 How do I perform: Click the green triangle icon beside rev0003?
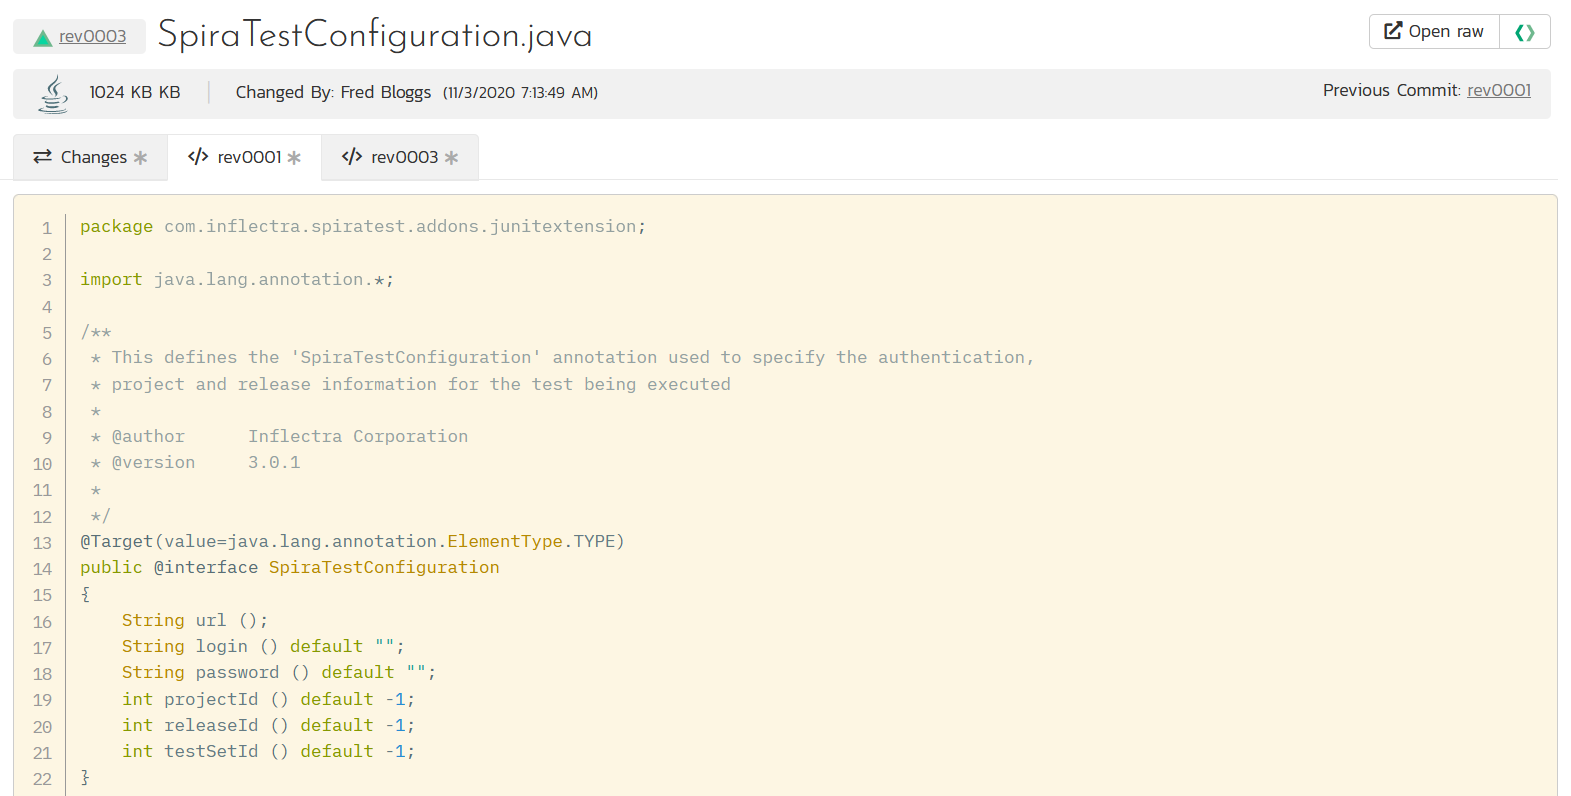[x=43, y=38]
